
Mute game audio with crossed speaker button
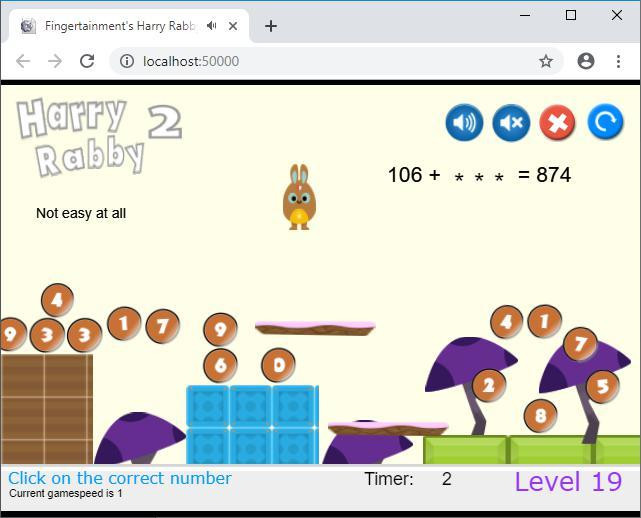pyautogui.click(x=511, y=122)
